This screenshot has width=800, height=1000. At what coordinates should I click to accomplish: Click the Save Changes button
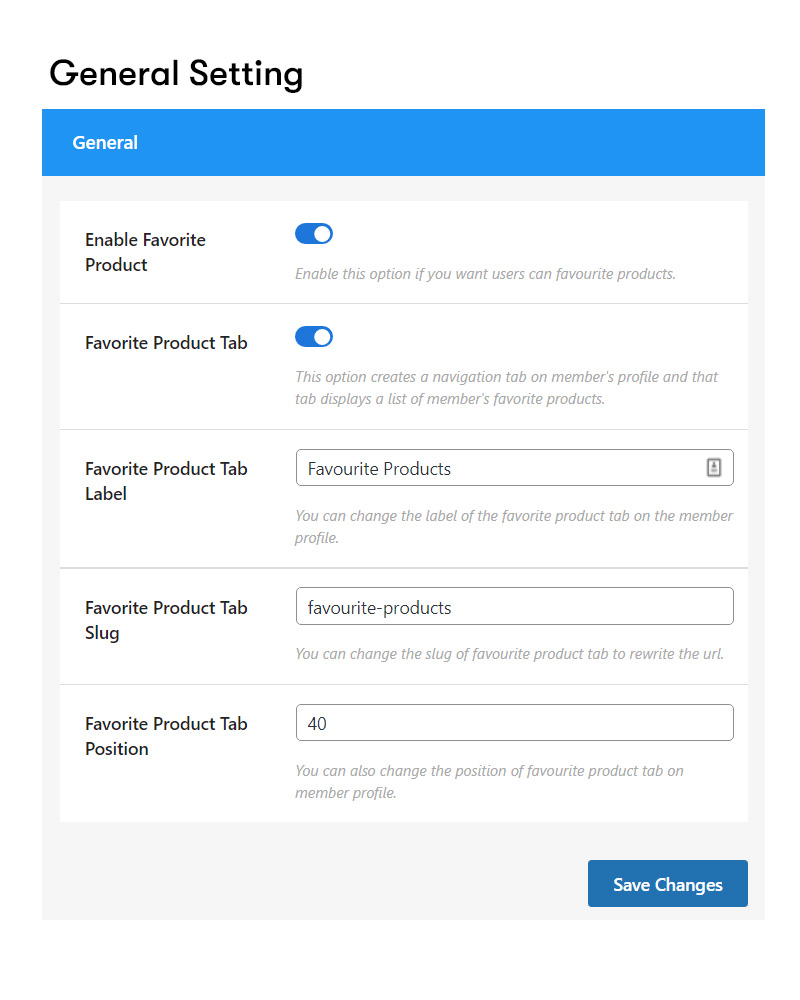(x=667, y=883)
